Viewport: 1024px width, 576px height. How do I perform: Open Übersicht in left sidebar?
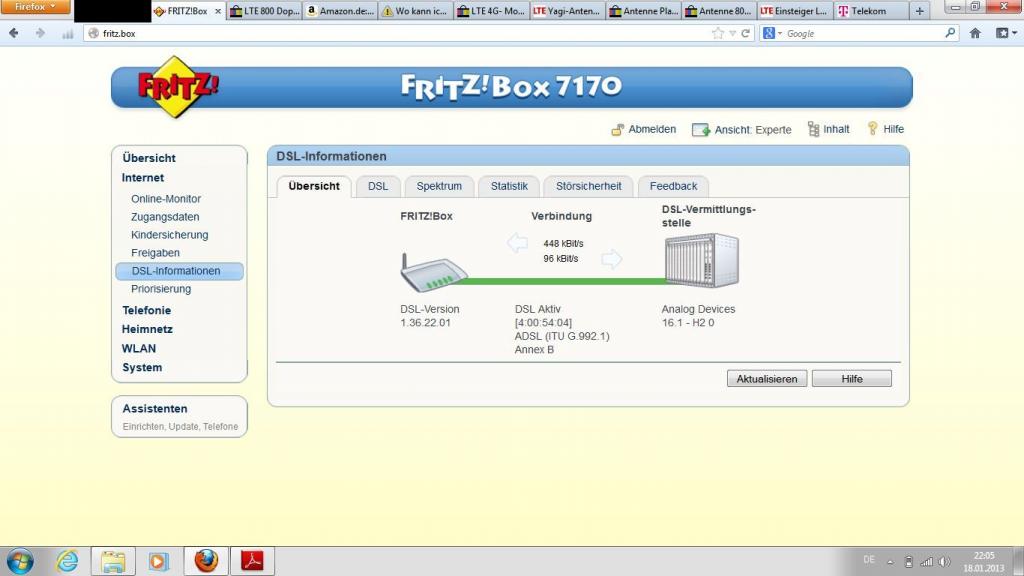pyautogui.click(x=149, y=158)
